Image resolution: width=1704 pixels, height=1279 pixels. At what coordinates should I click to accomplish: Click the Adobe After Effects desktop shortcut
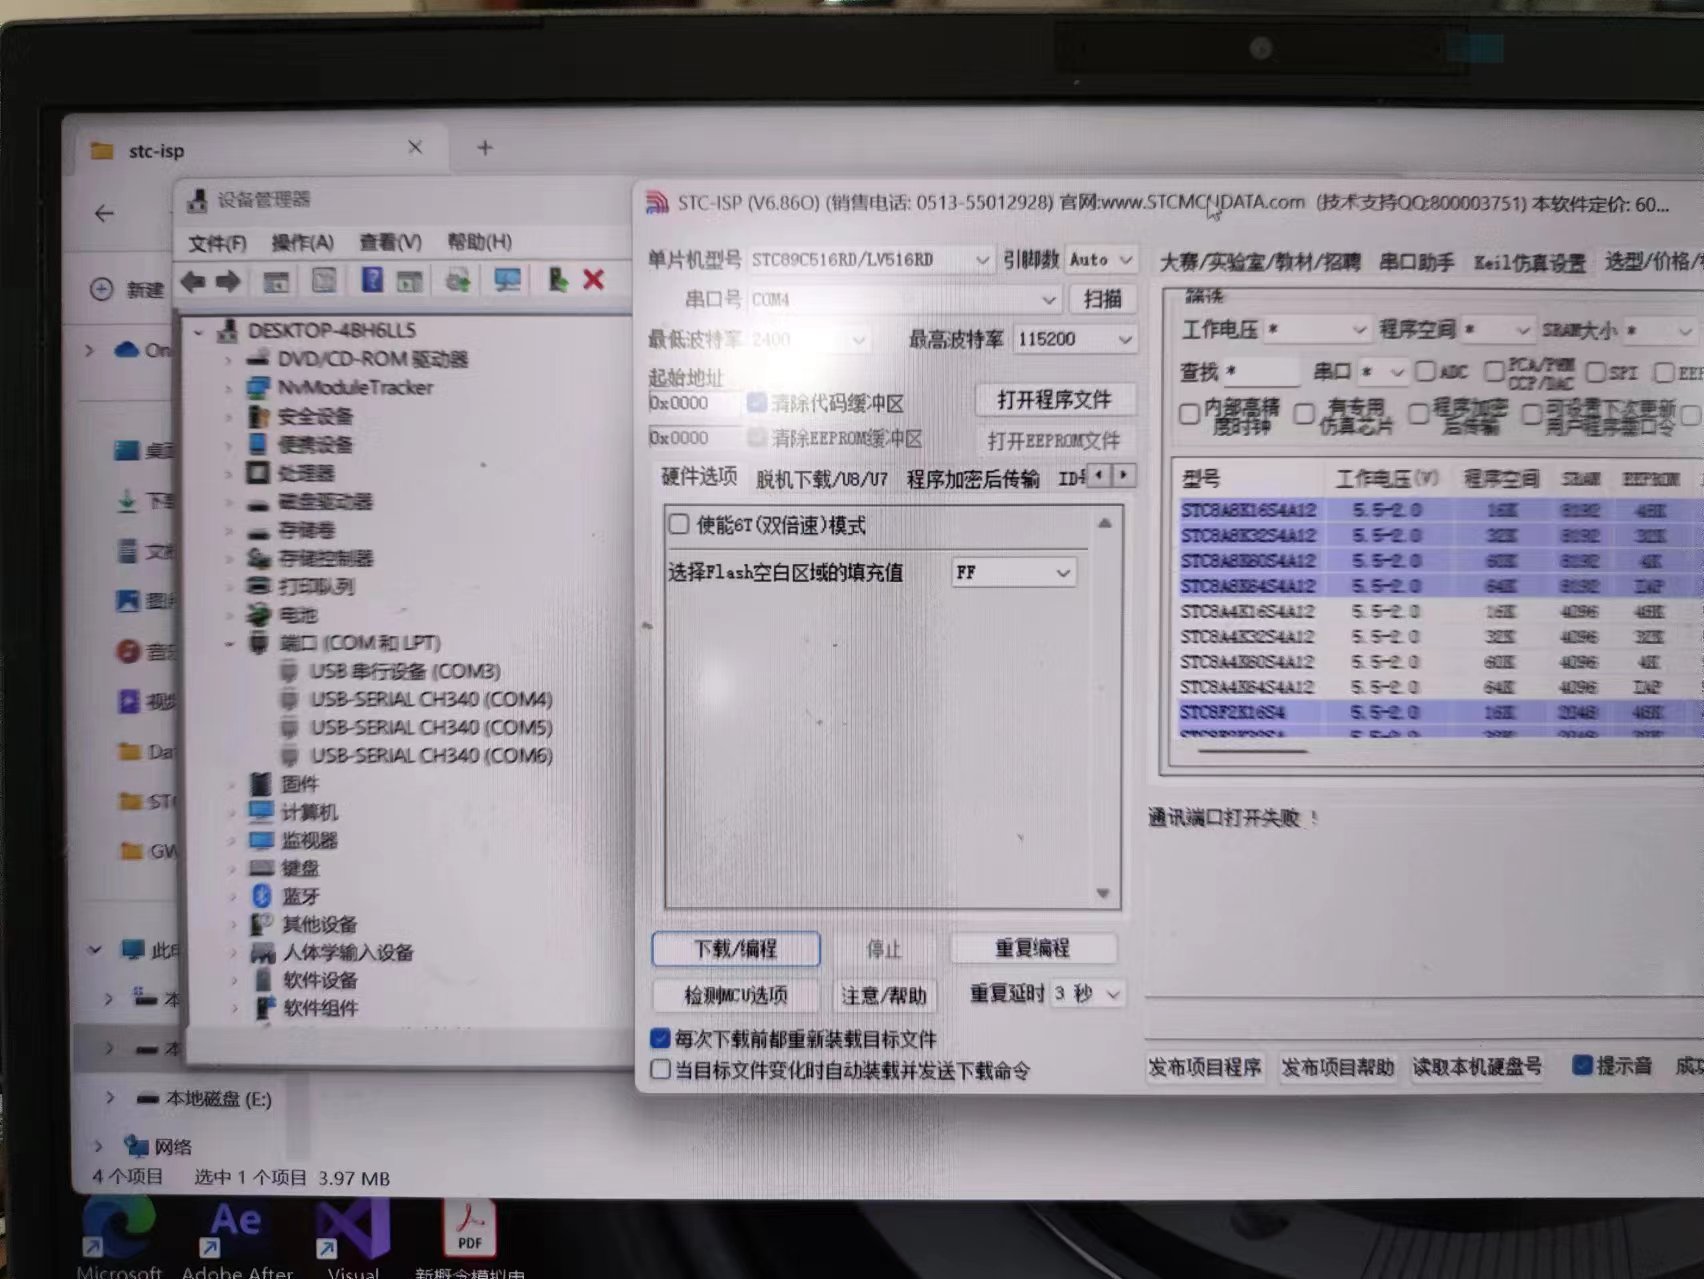[237, 1238]
